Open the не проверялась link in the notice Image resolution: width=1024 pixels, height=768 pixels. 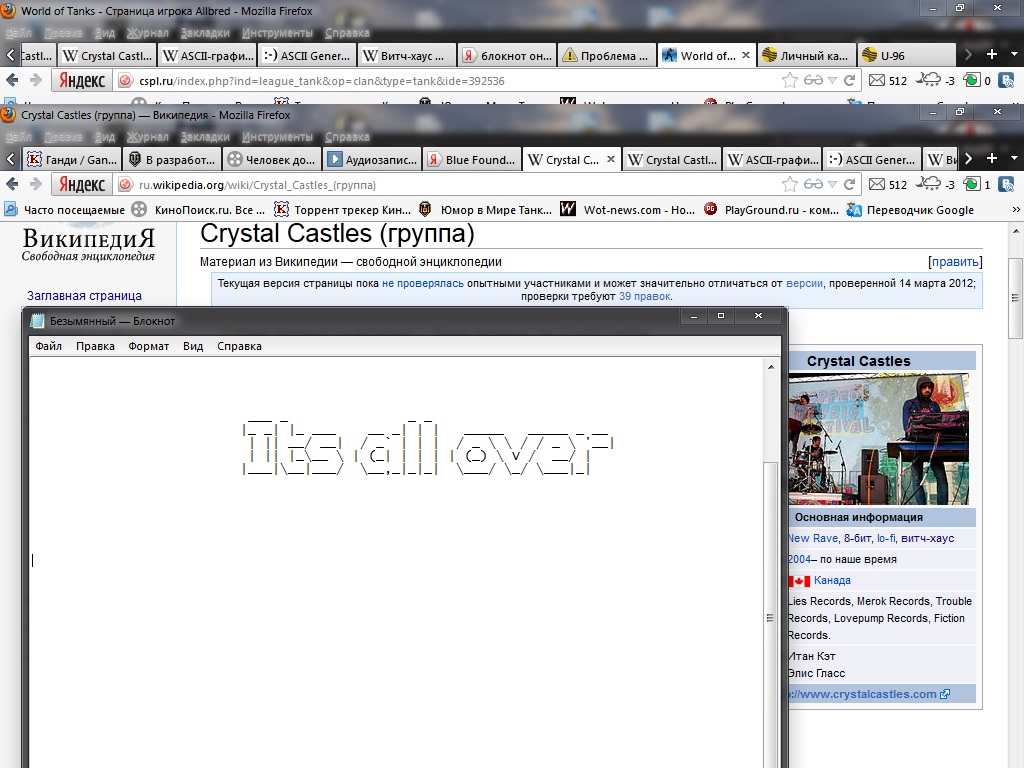[x=423, y=283]
